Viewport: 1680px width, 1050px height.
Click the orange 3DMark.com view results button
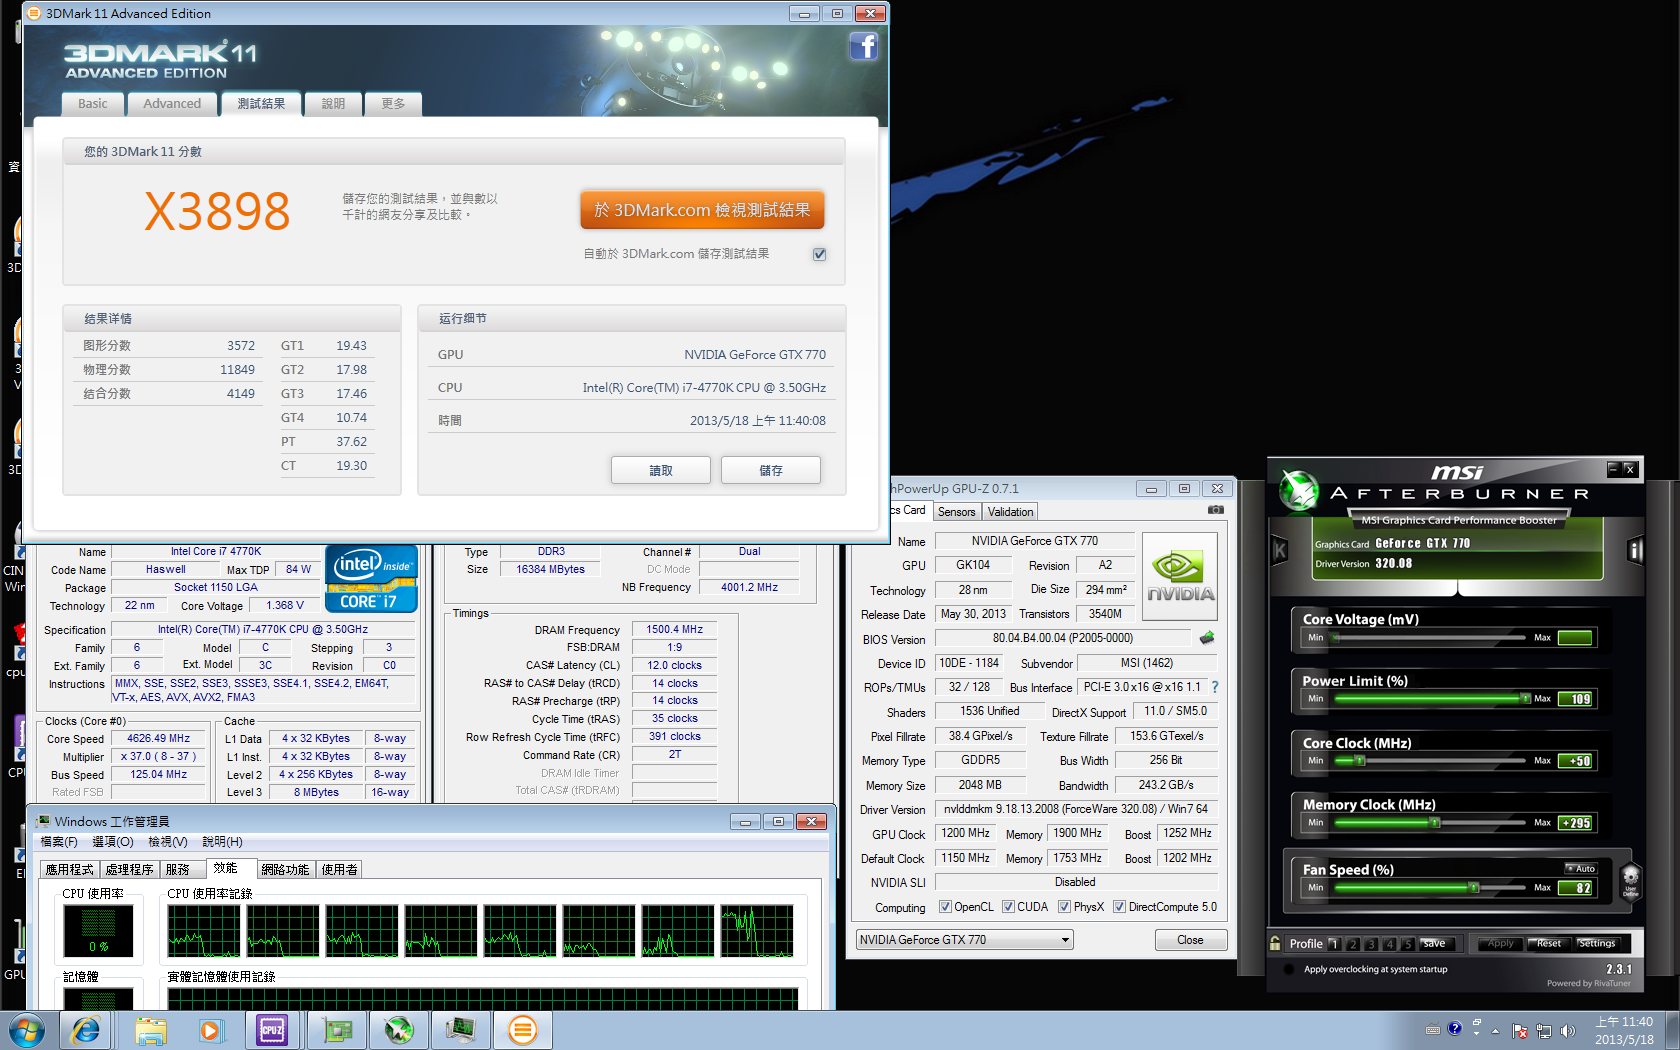tap(702, 210)
